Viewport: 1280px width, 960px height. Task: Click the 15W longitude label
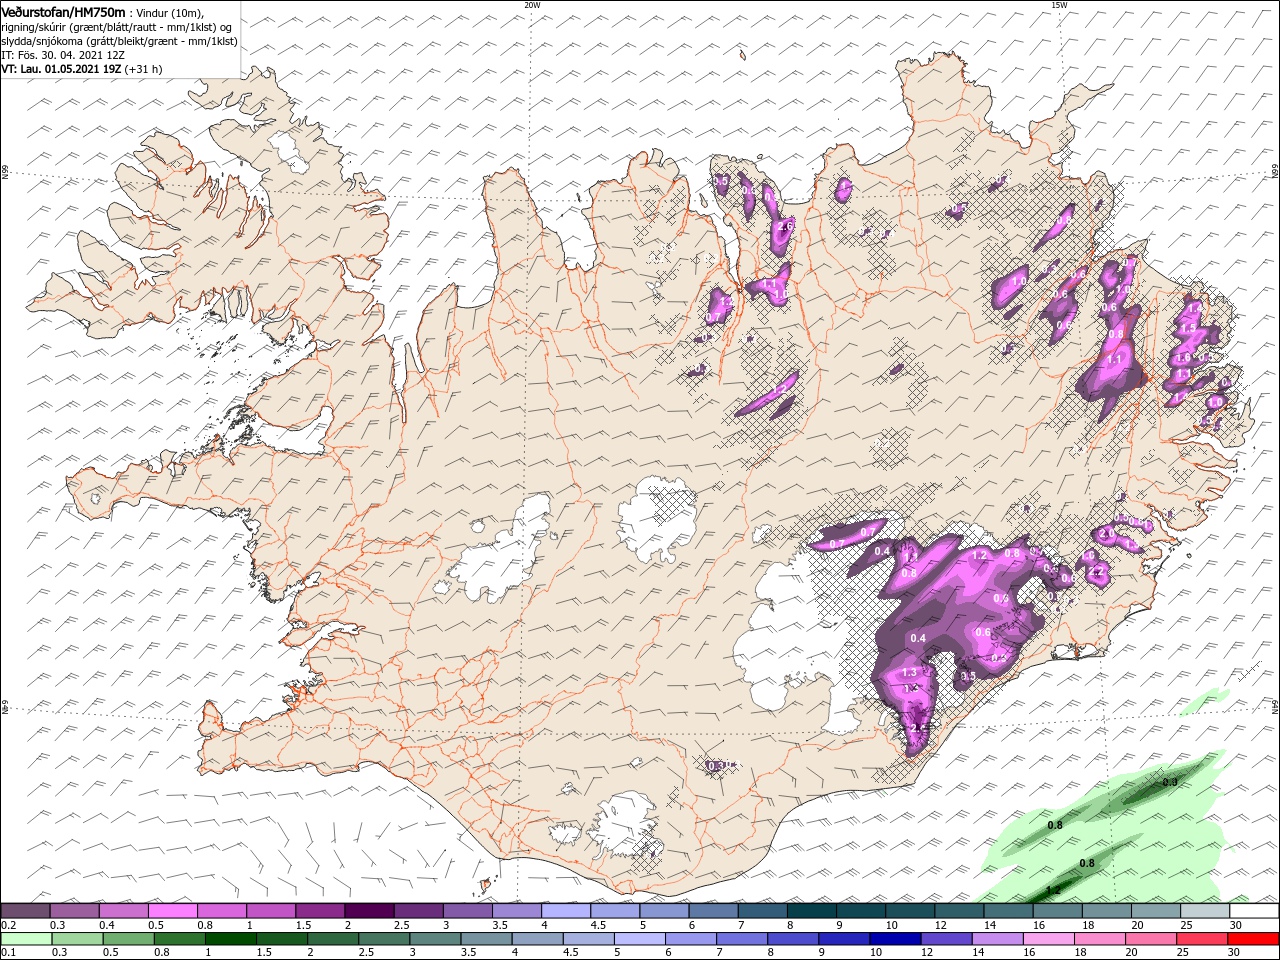point(1059,5)
